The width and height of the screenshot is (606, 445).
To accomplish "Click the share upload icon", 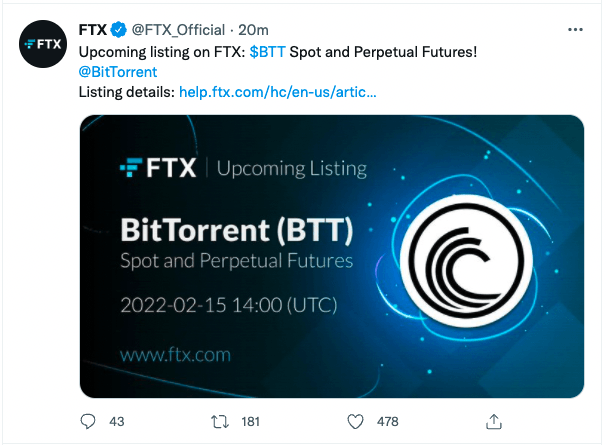I will point(492,420).
